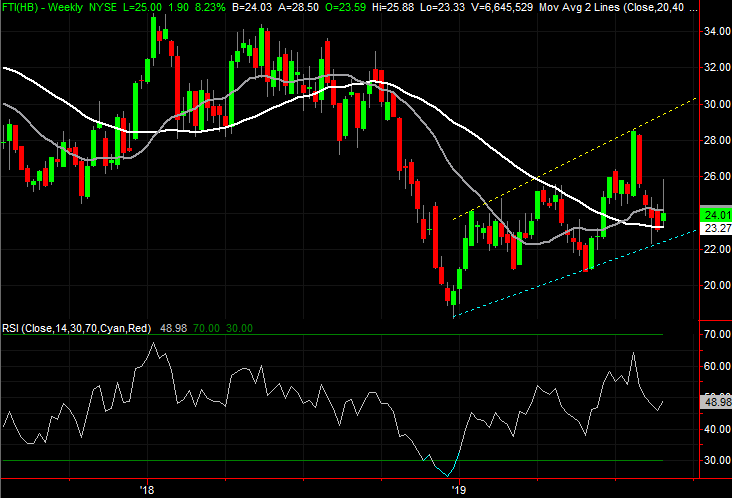Click the 32.00 price axis label
Viewport: 732px width, 498px height.
717,67
